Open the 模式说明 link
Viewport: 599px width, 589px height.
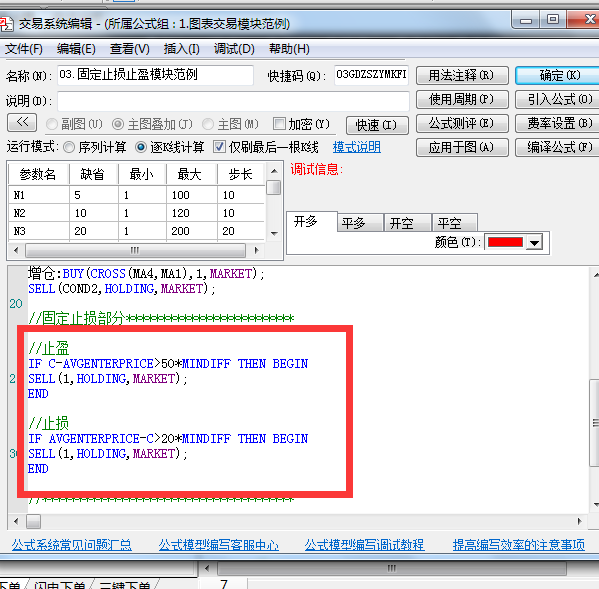(356, 147)
